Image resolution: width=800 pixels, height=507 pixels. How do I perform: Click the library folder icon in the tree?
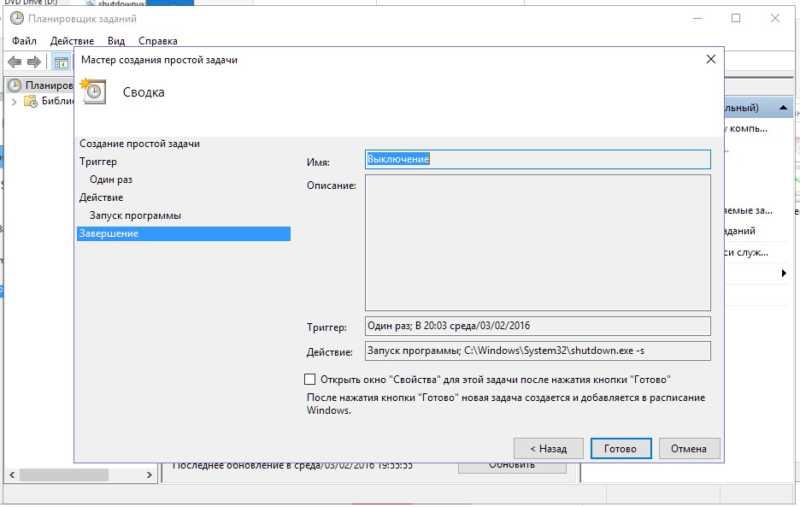click(31, 102)
